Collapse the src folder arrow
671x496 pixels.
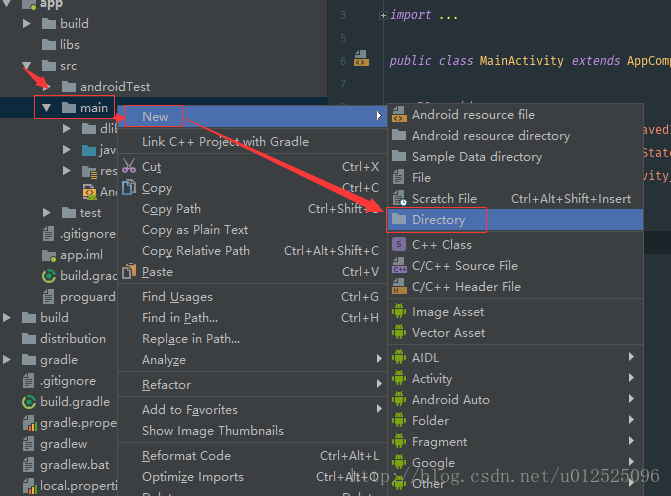(x=27, y=66)
